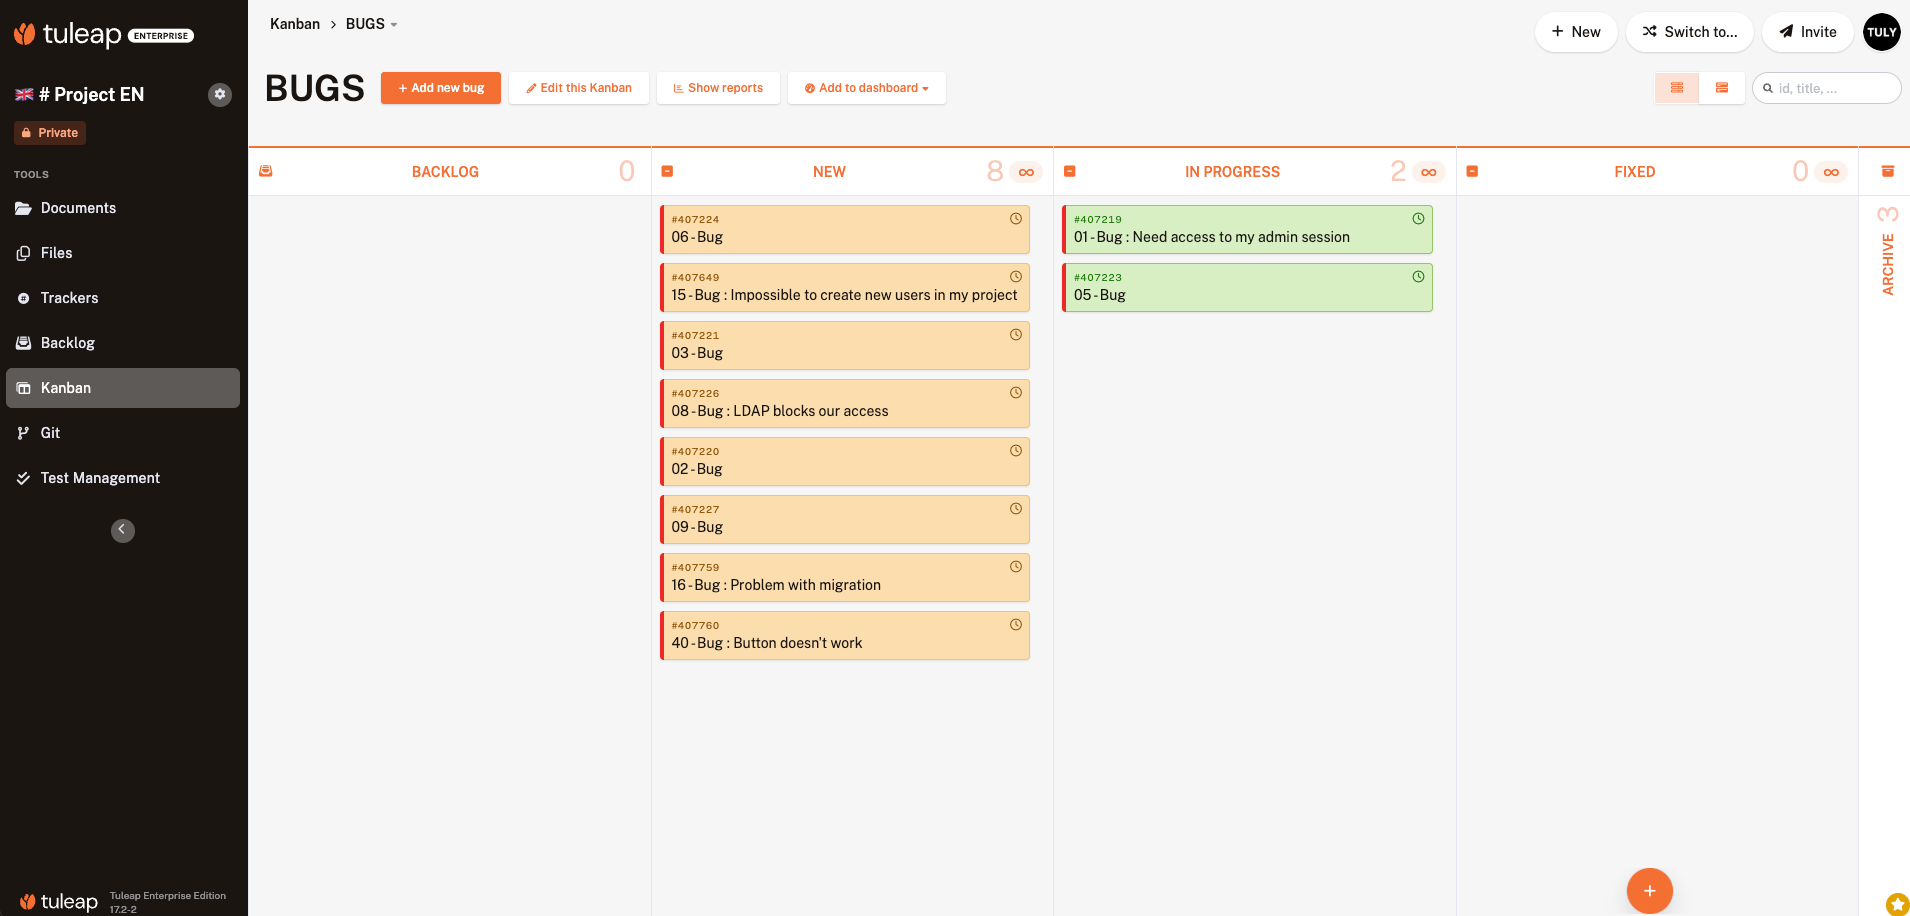Open Trackers in the sidebar
1910x916 pixels.
69,298
